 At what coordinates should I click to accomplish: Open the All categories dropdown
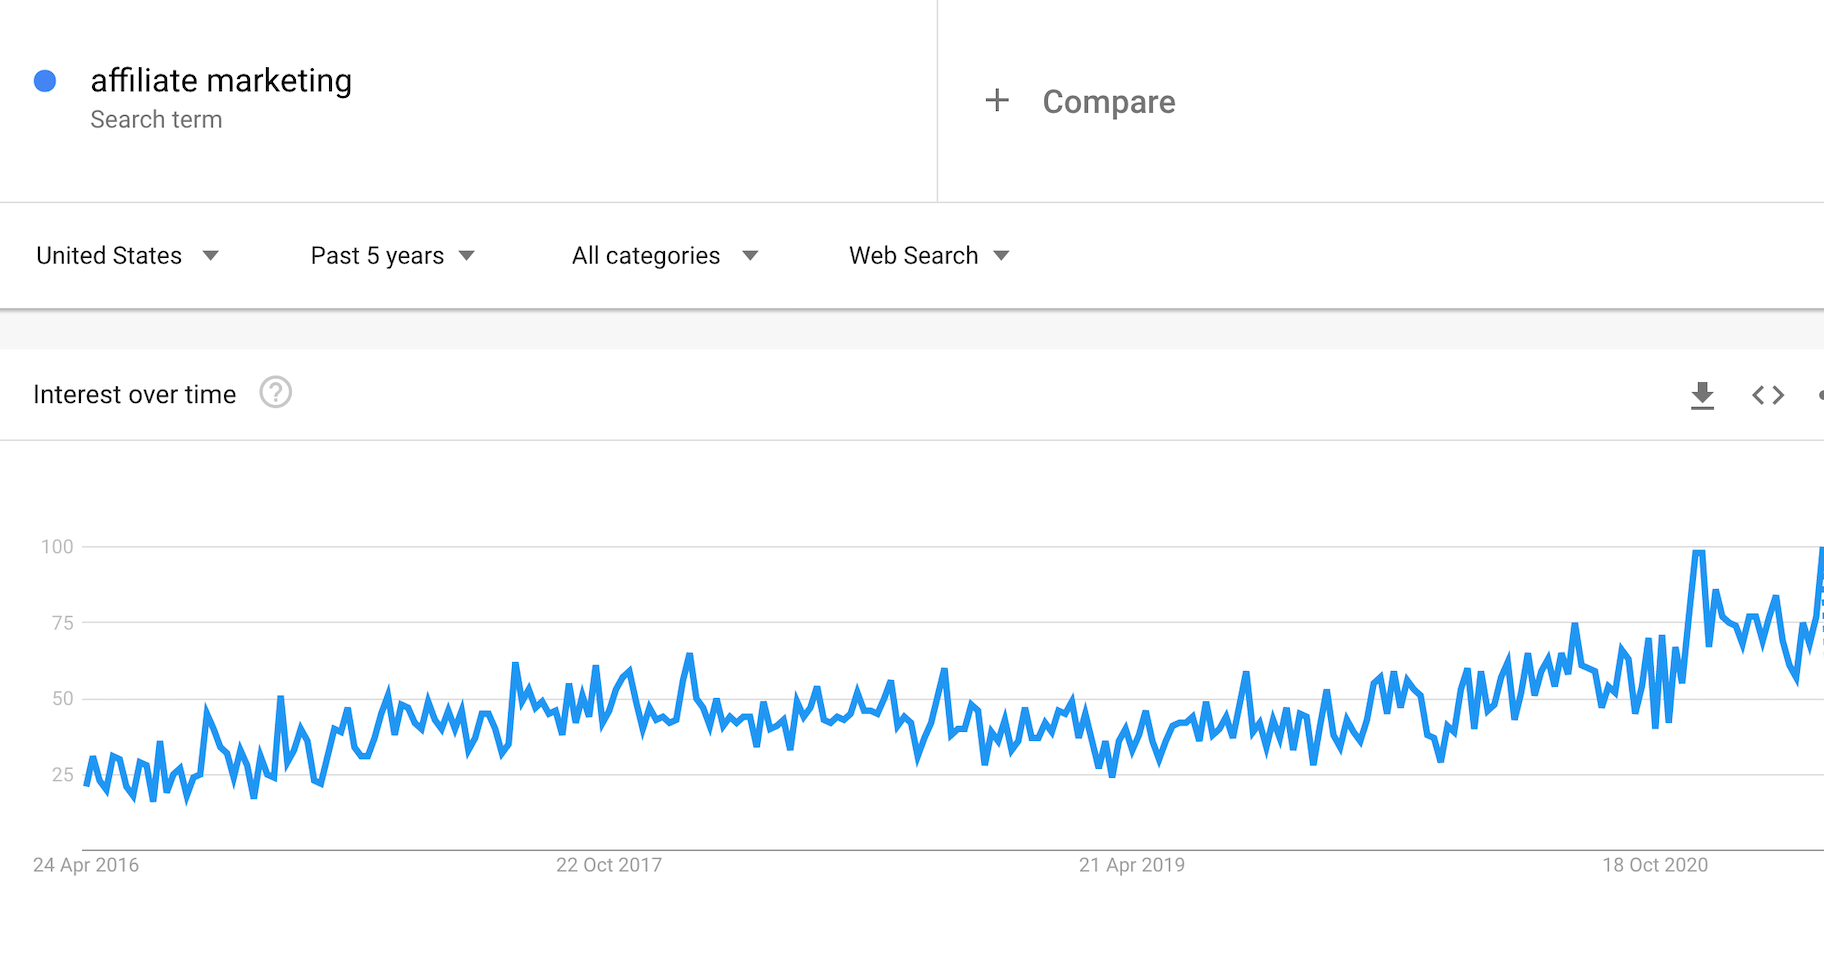click(x=664, y=256)
